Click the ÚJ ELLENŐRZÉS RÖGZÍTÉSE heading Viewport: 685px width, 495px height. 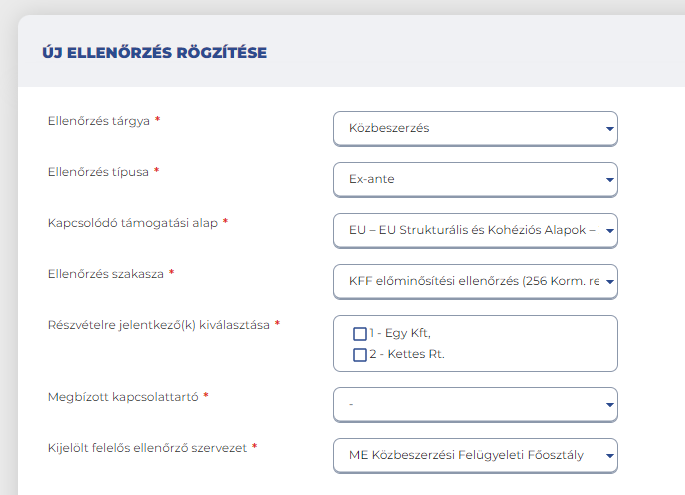point(155,52)
